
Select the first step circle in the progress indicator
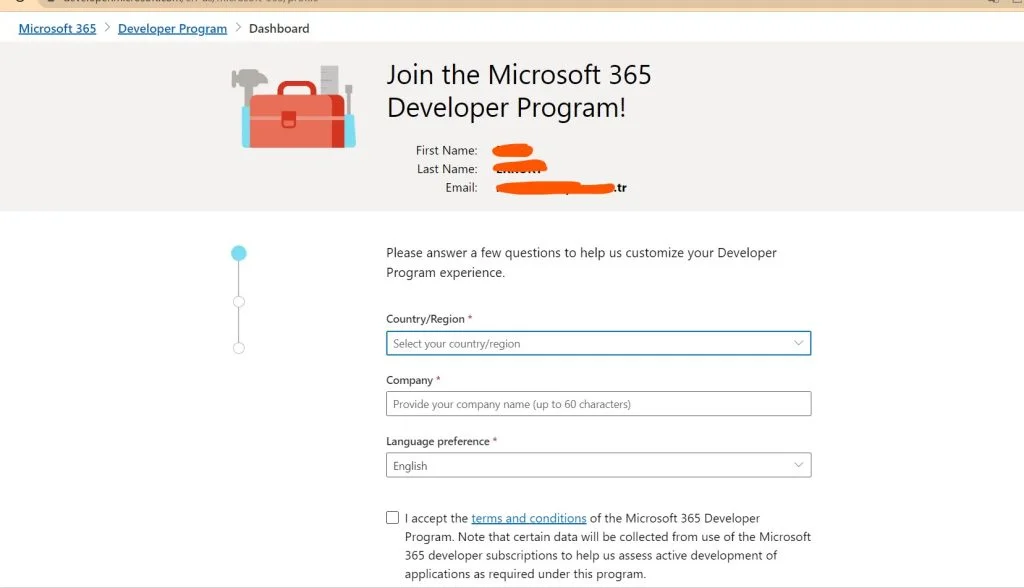pyautogui.click(x=239, y=253)
